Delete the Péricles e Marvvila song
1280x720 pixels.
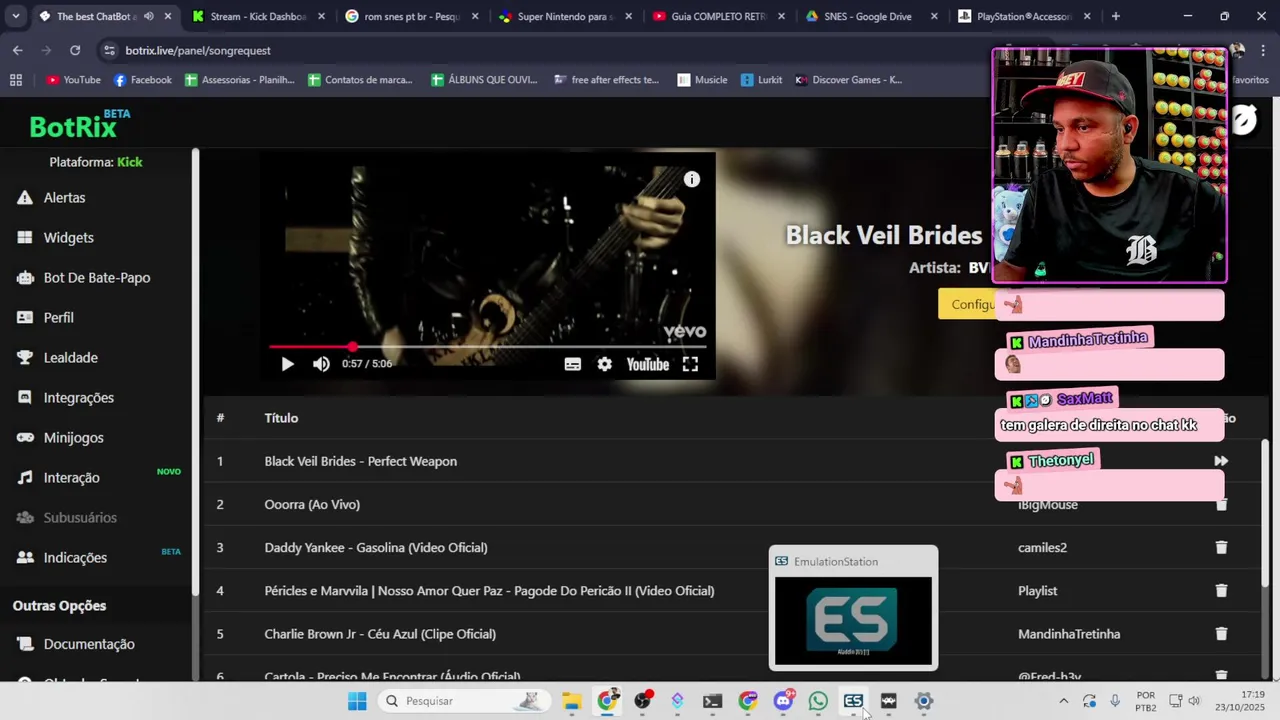pos(1221,591)
